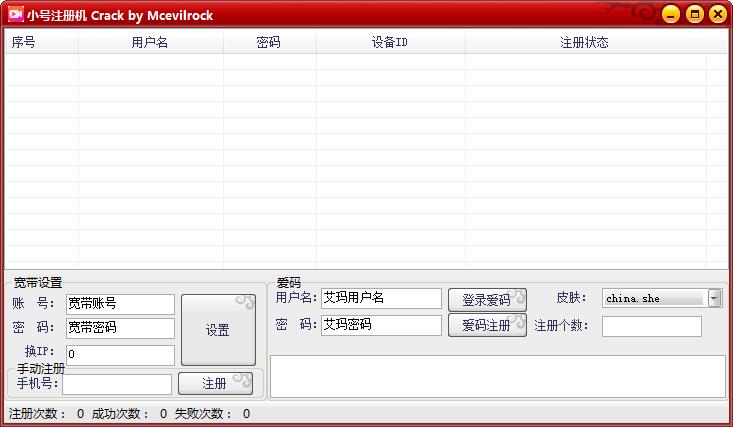Viewport: 733px width, 427px height.
Task: Click the 换IP input field
Action: [120, 354]
